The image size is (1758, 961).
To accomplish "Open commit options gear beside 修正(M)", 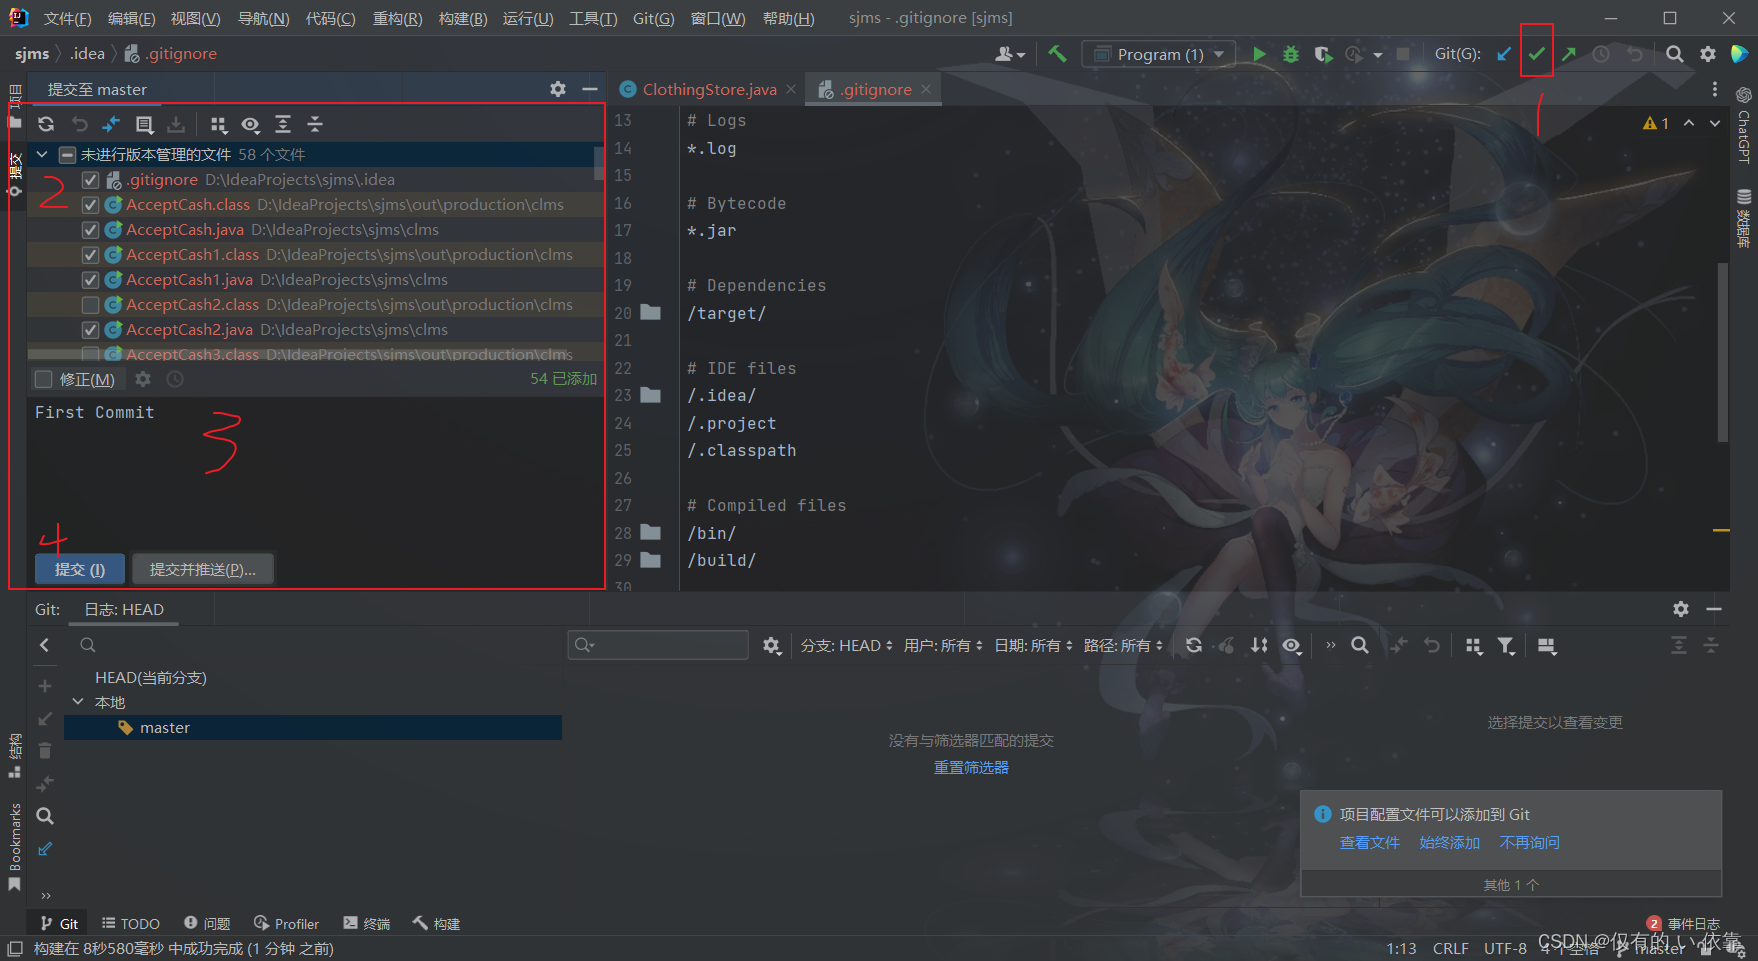I will tap(143, 379).
